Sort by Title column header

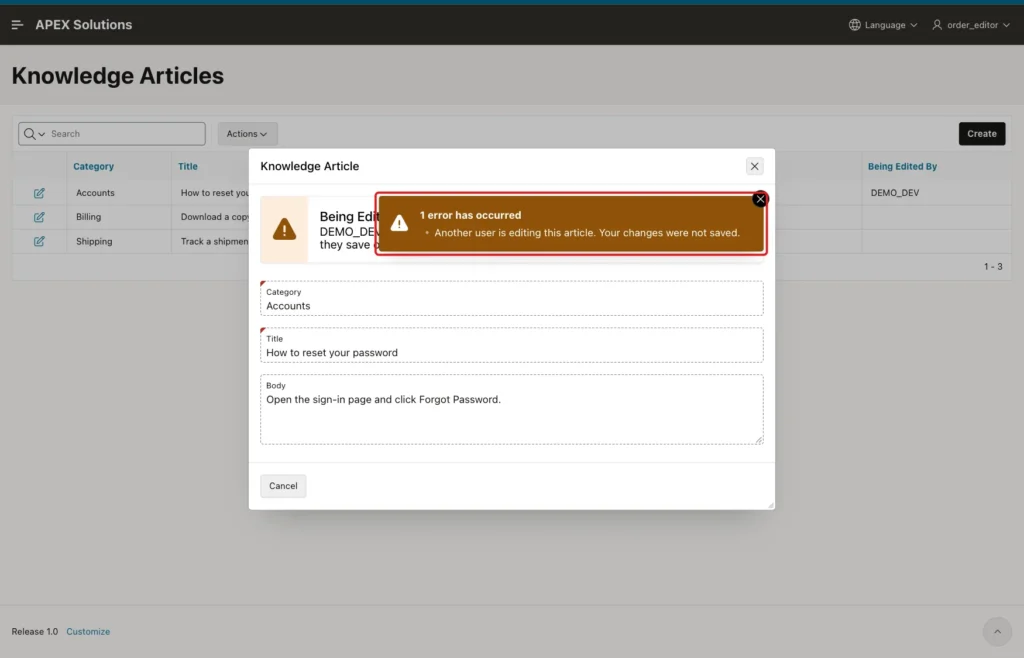pos(187,166)
